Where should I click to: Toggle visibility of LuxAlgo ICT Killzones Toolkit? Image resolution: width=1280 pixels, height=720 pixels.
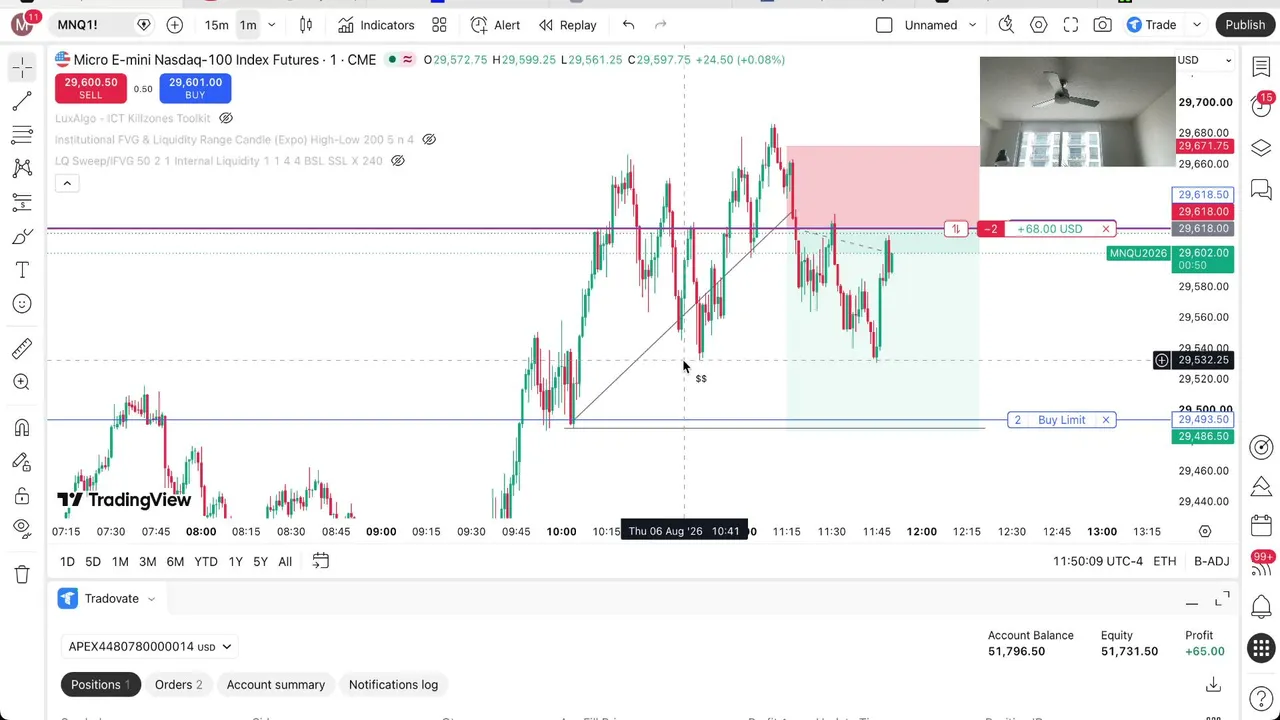[226, 118]
